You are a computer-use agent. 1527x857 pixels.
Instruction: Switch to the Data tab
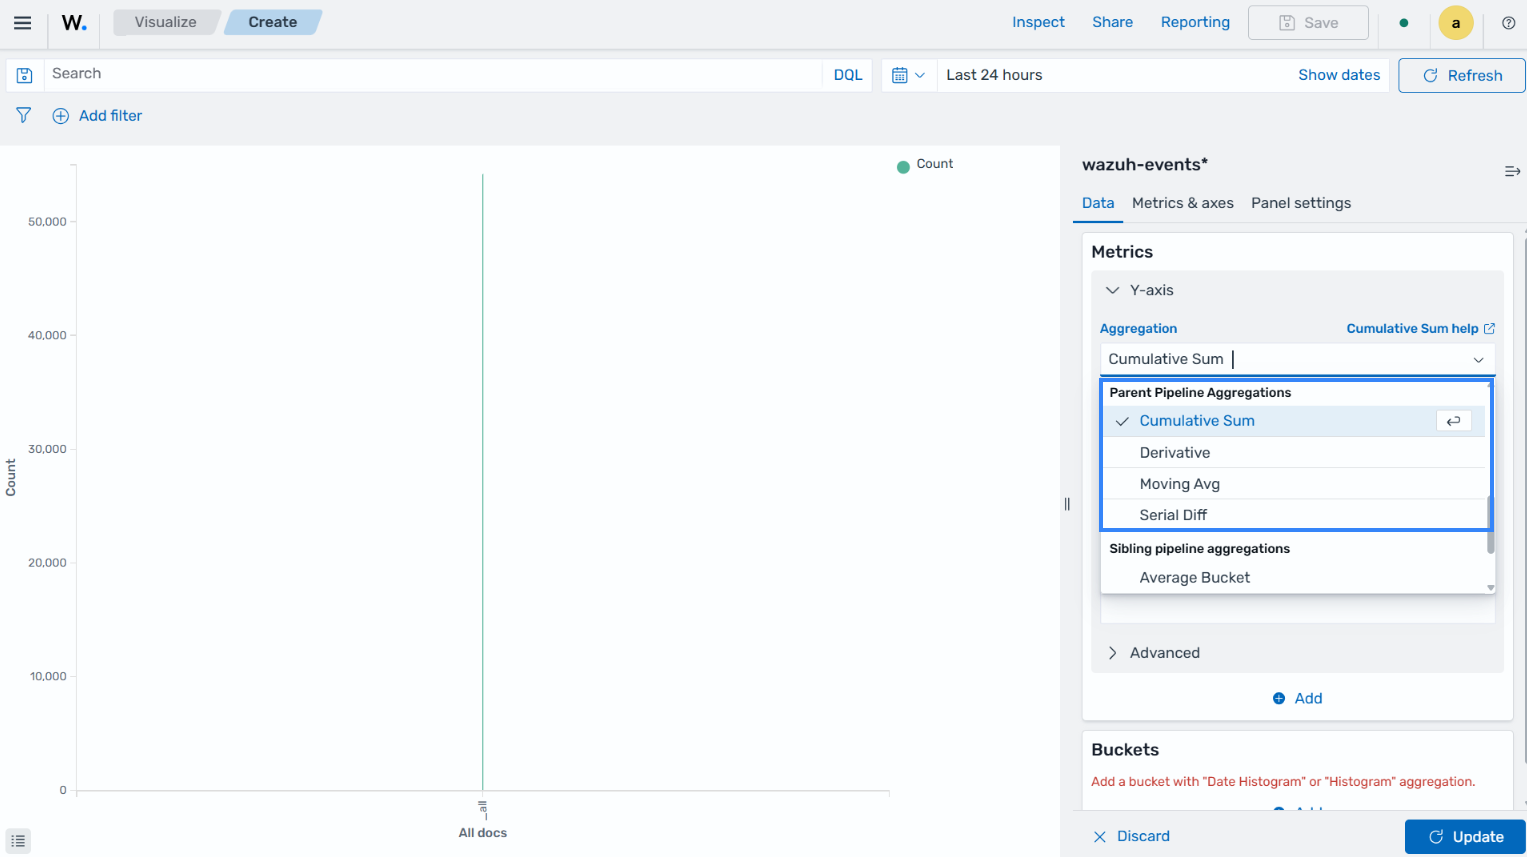click(x=1098, y=203)
